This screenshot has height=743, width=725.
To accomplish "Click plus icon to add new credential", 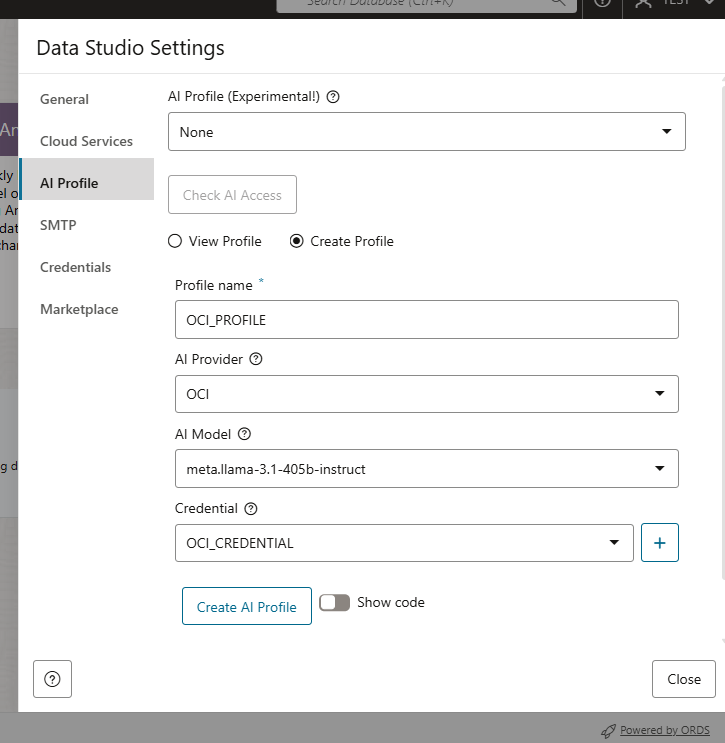I will click(x=660, y=543).
